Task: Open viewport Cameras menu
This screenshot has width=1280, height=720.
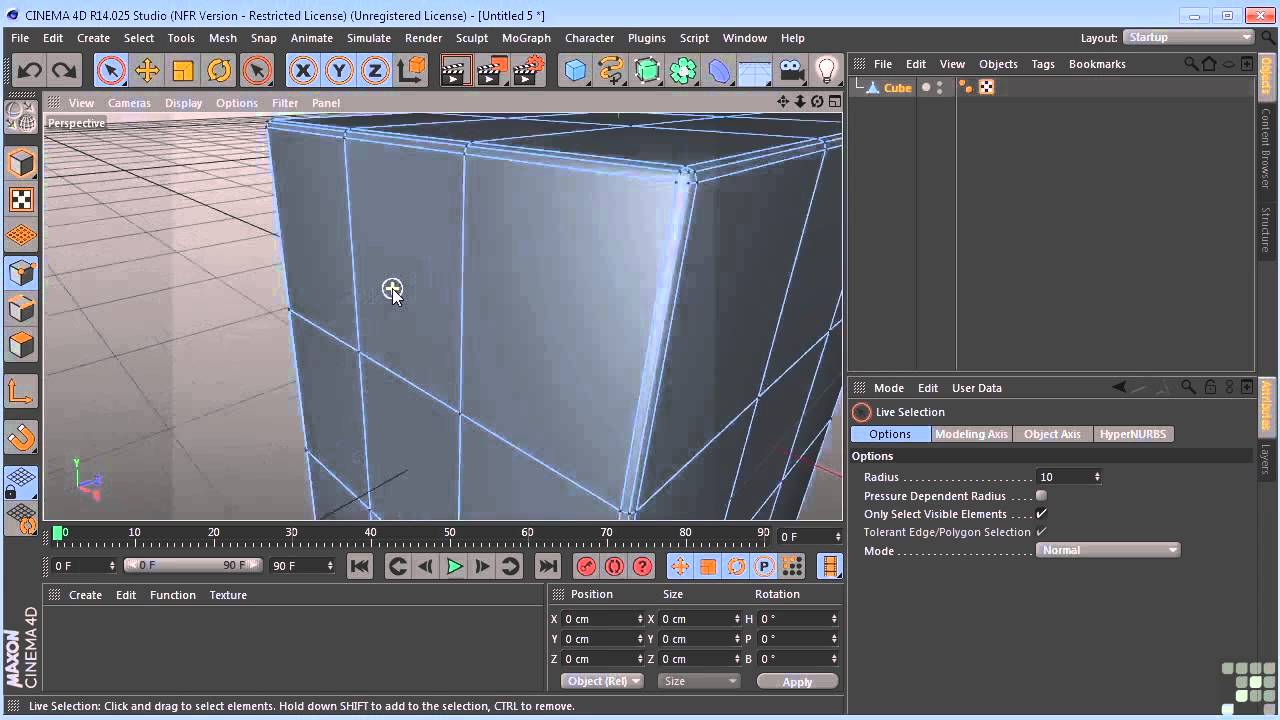Action: click(x=129, y=103)
